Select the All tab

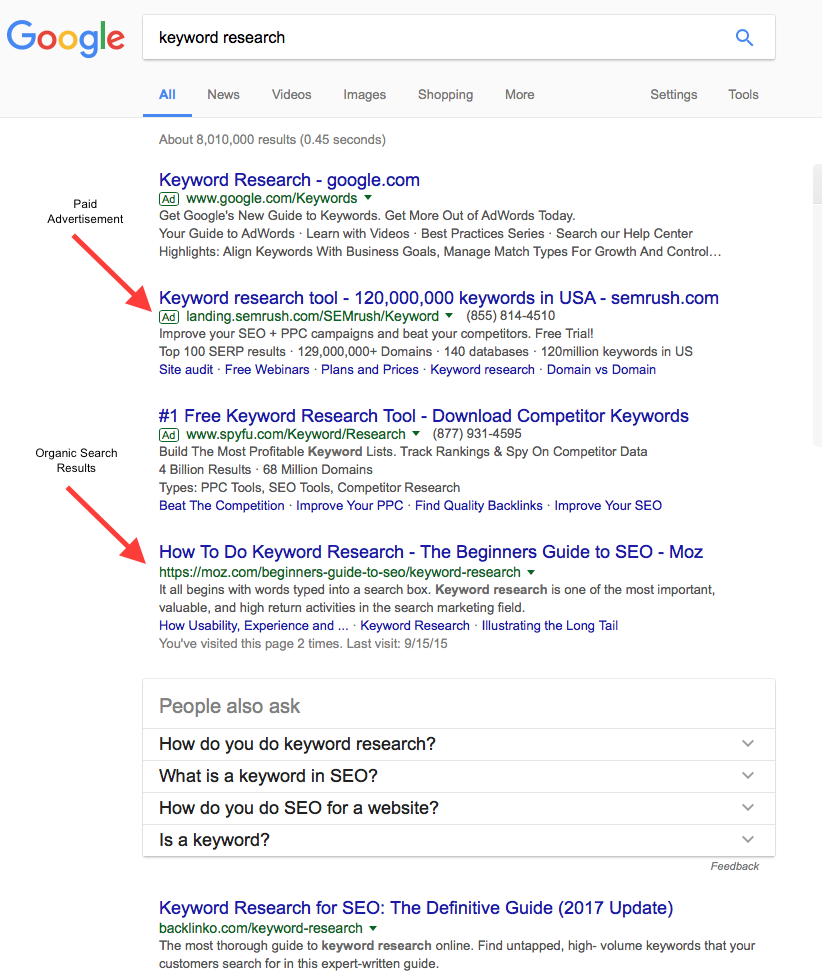tap(167, 95)
